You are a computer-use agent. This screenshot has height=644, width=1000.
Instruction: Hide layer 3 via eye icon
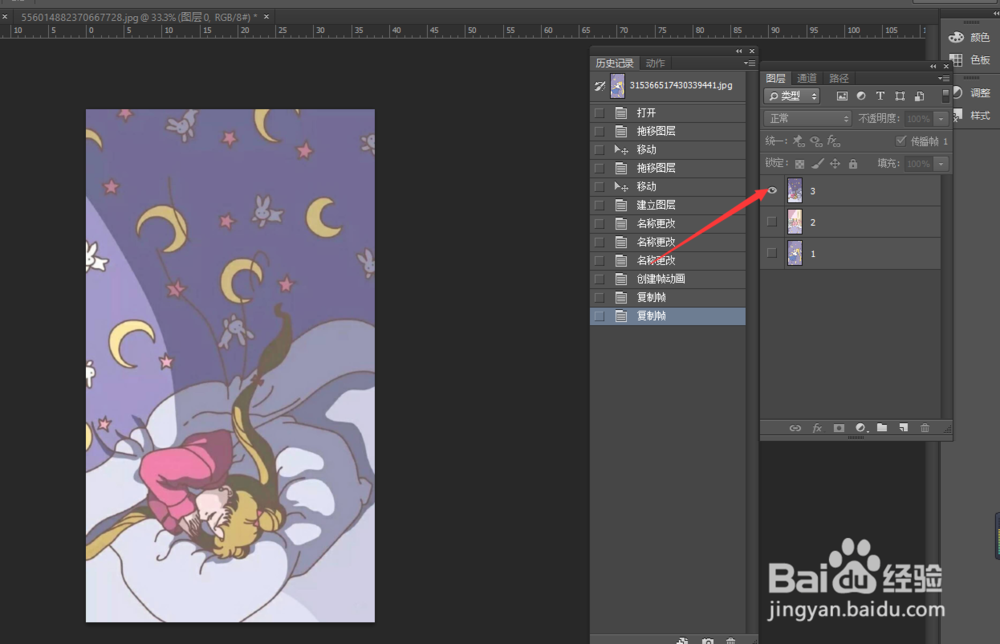(772, 191)
